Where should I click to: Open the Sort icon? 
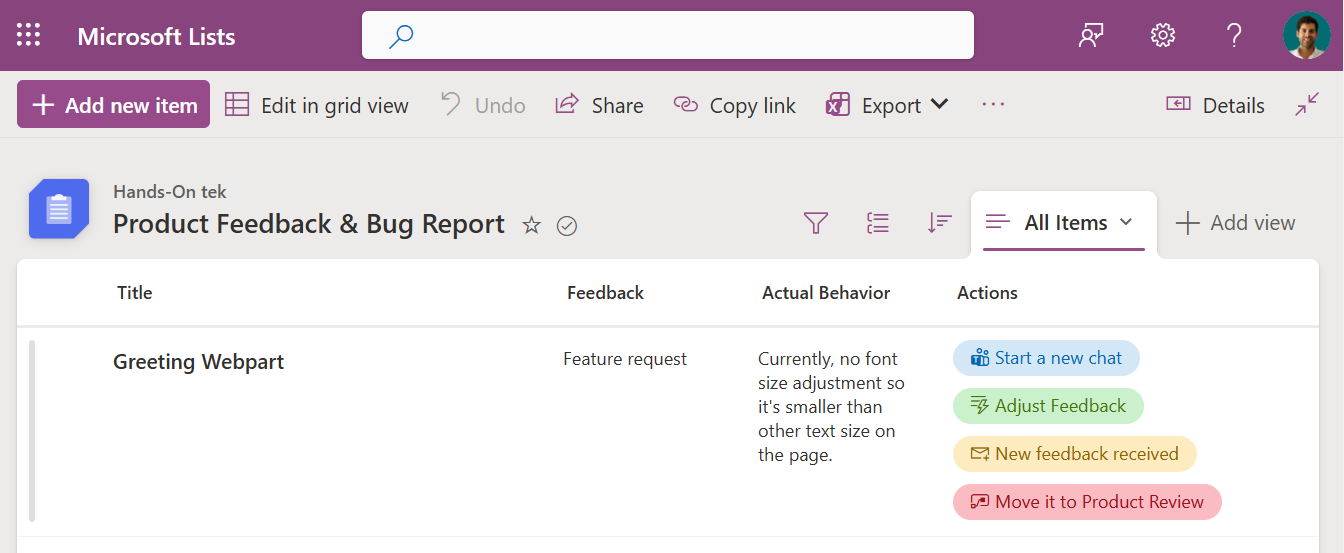click(x=939, y=223)
